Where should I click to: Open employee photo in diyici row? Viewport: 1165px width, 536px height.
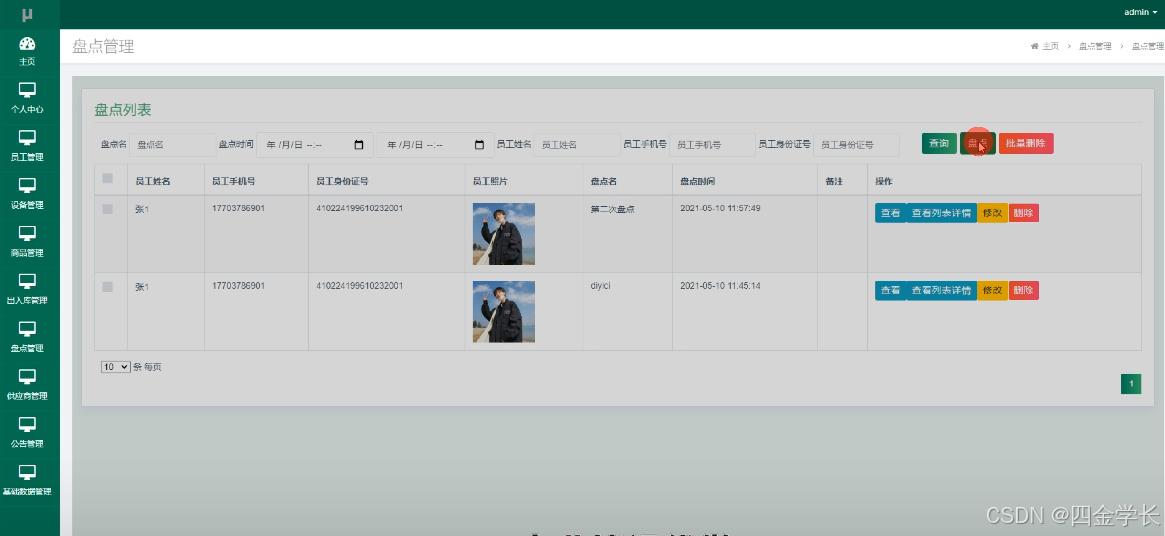coord(504,311)
